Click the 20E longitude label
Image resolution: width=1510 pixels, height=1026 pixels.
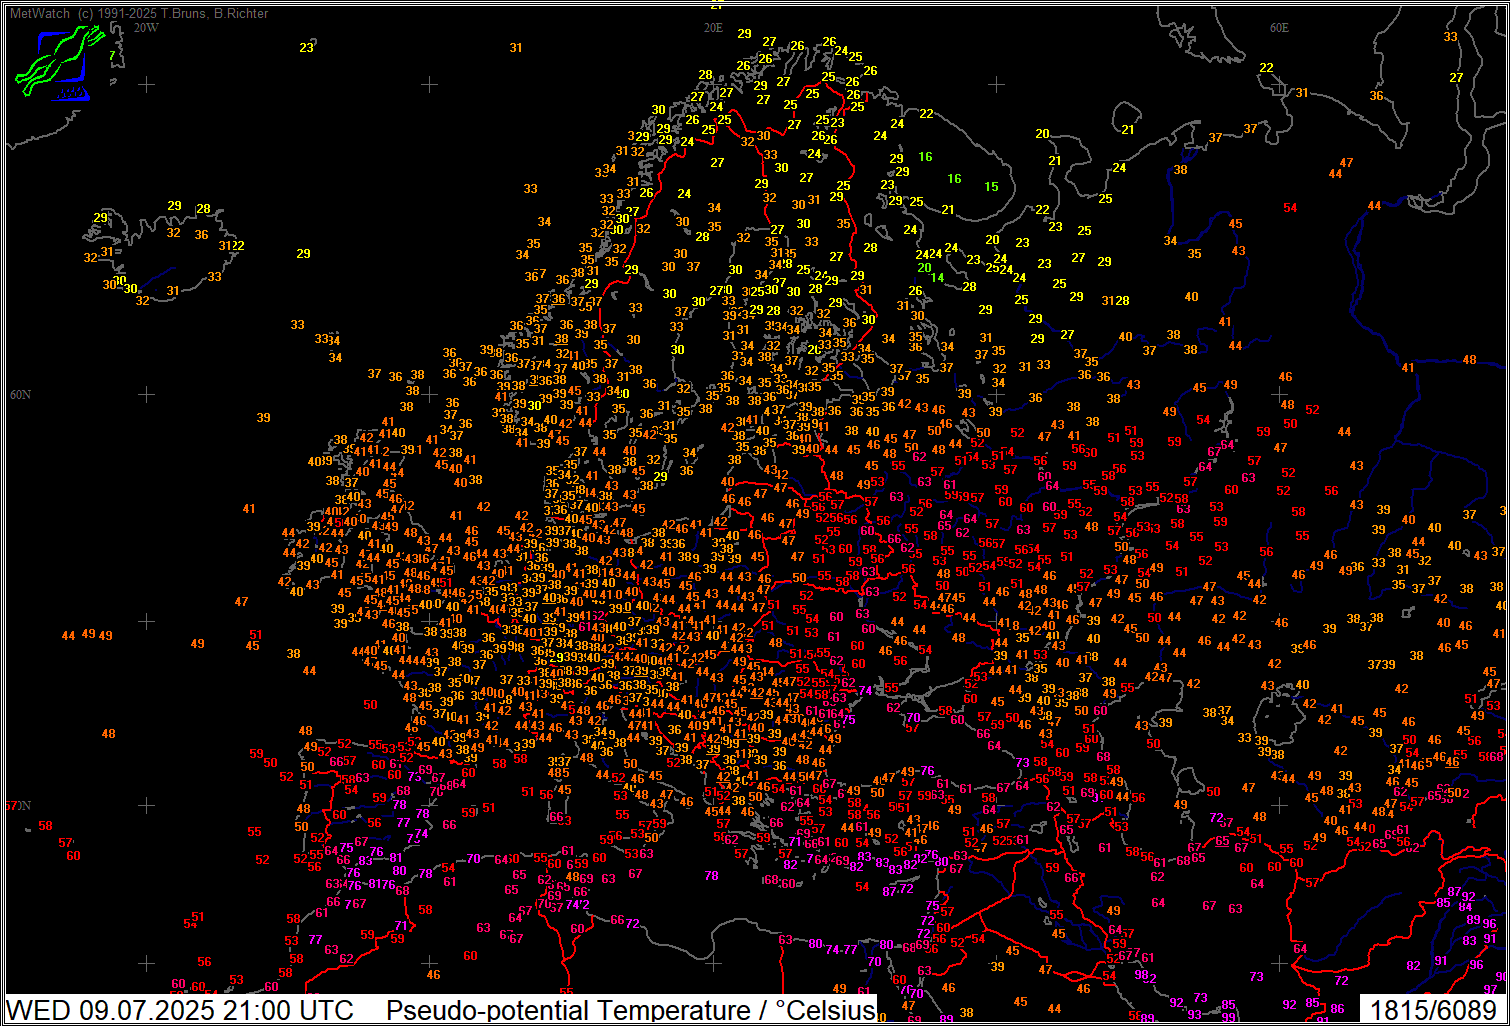tap(712, 28)
